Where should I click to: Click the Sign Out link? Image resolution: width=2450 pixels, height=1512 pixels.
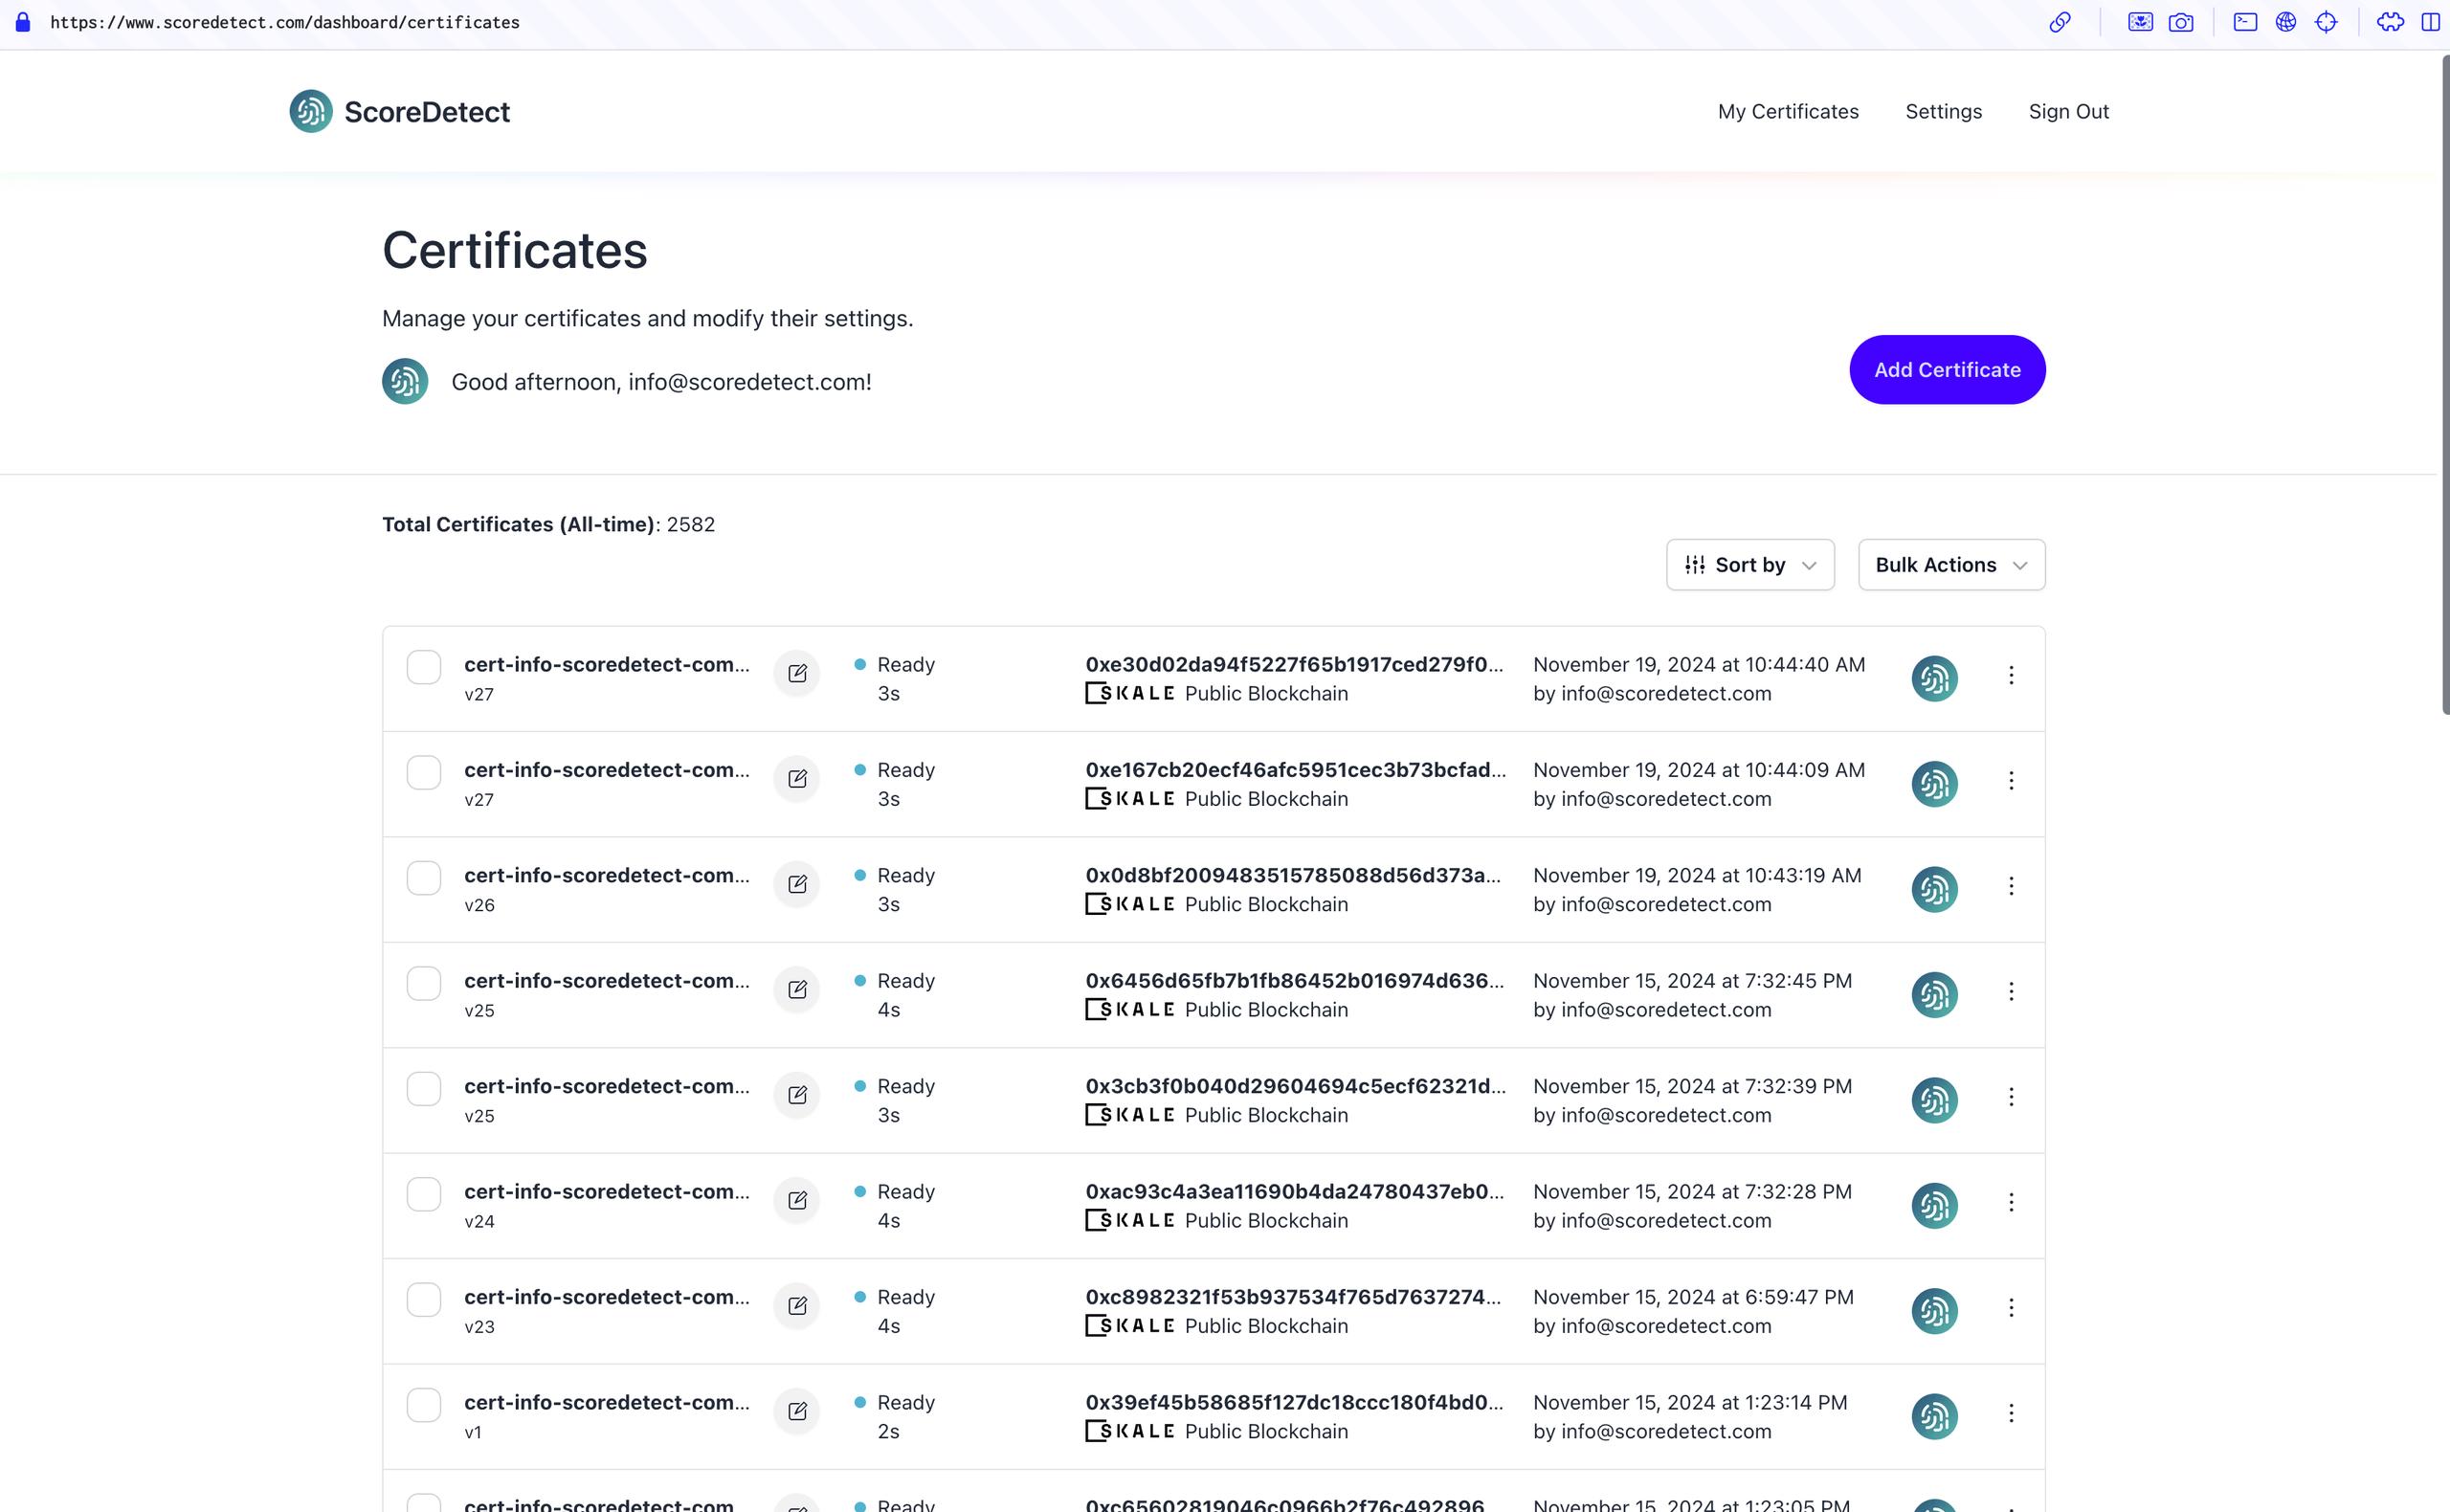2067,112
